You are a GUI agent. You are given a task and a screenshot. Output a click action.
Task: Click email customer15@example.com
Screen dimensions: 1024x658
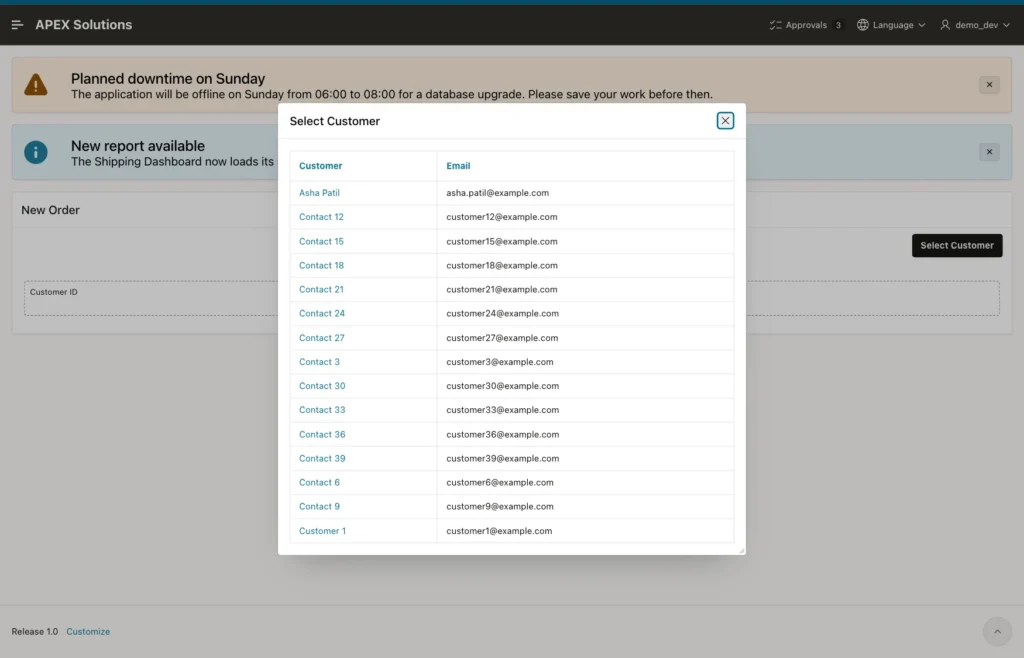pos(502,241)
